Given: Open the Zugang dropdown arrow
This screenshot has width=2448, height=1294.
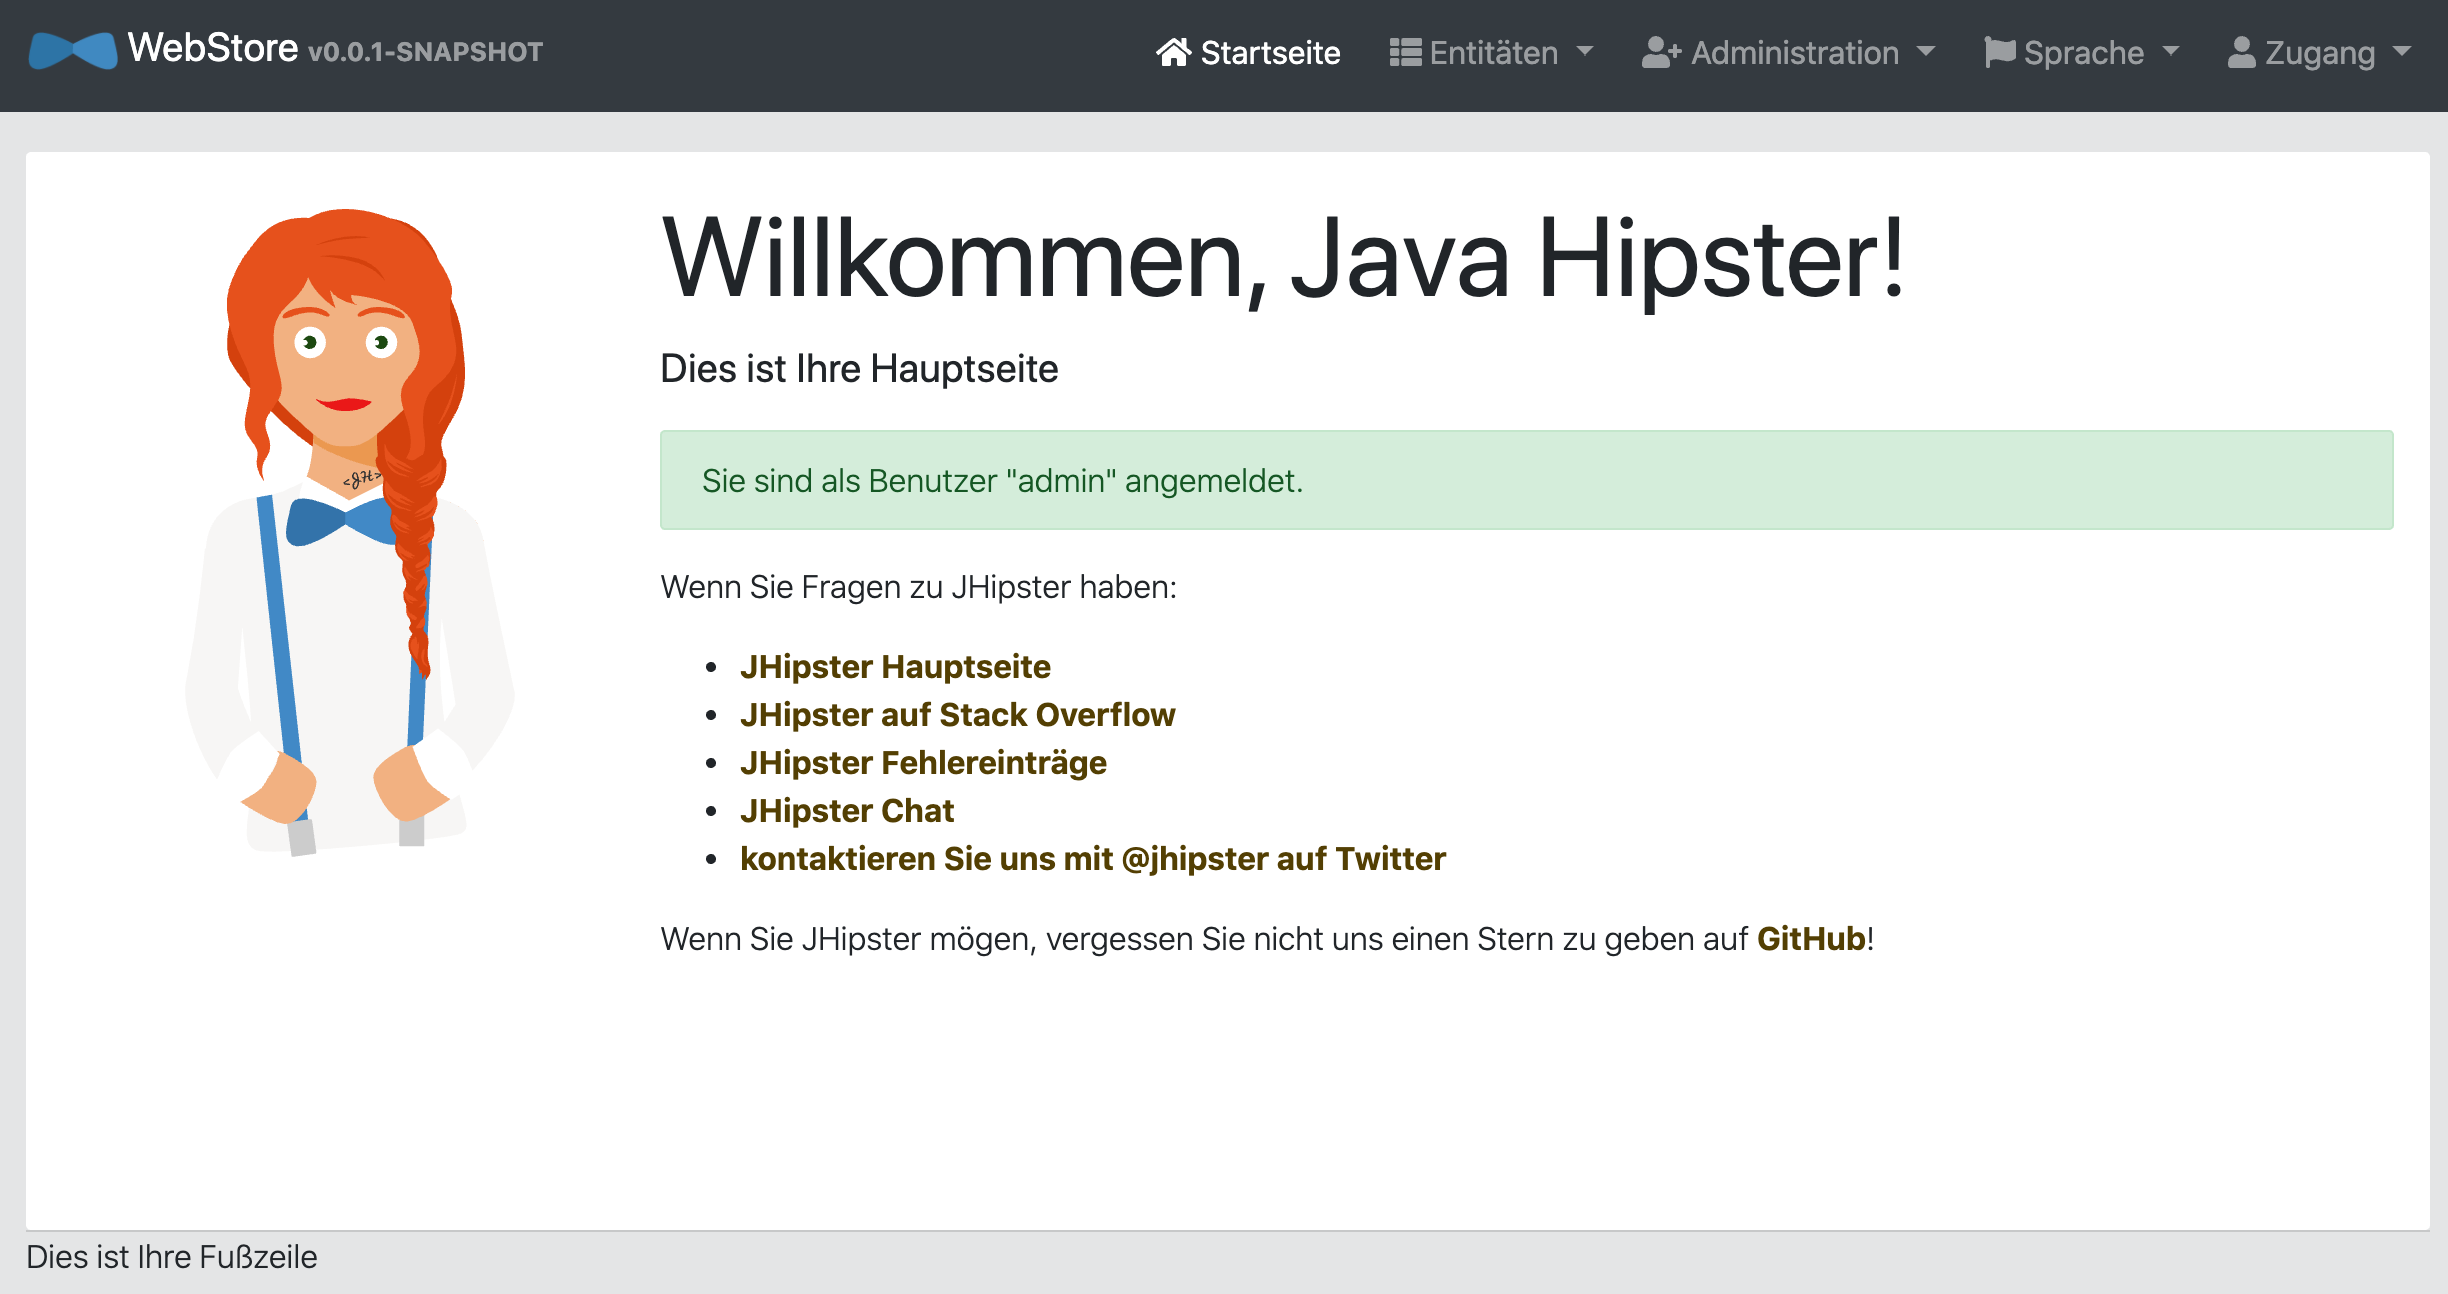Looking at the screenshot, I should coord(2403,51).
